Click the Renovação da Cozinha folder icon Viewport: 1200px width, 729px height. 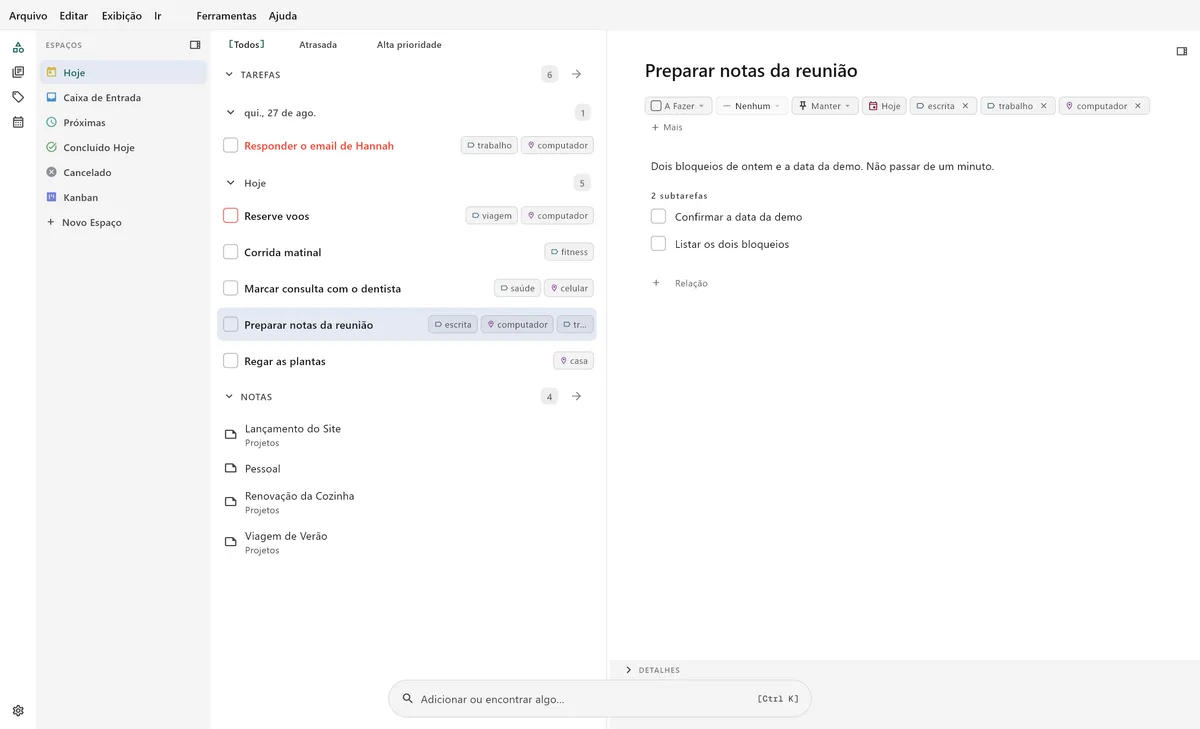230,502
